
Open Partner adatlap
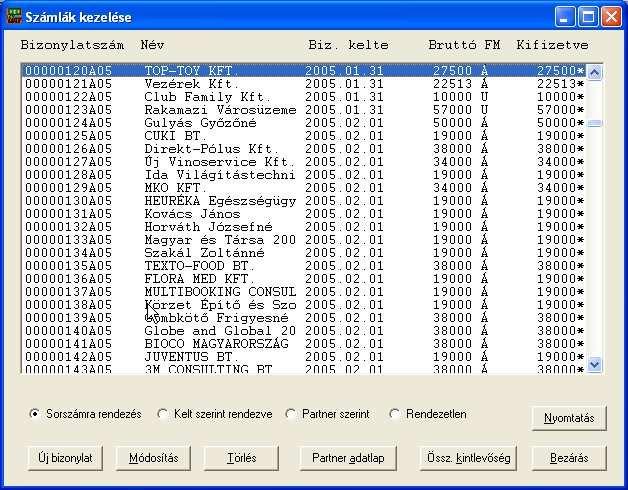pyautogui.click(x=348, y=458)
